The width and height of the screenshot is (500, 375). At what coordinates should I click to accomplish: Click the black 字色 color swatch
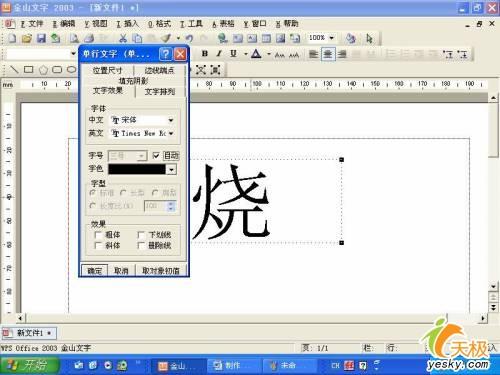click(x=137, y=169)
